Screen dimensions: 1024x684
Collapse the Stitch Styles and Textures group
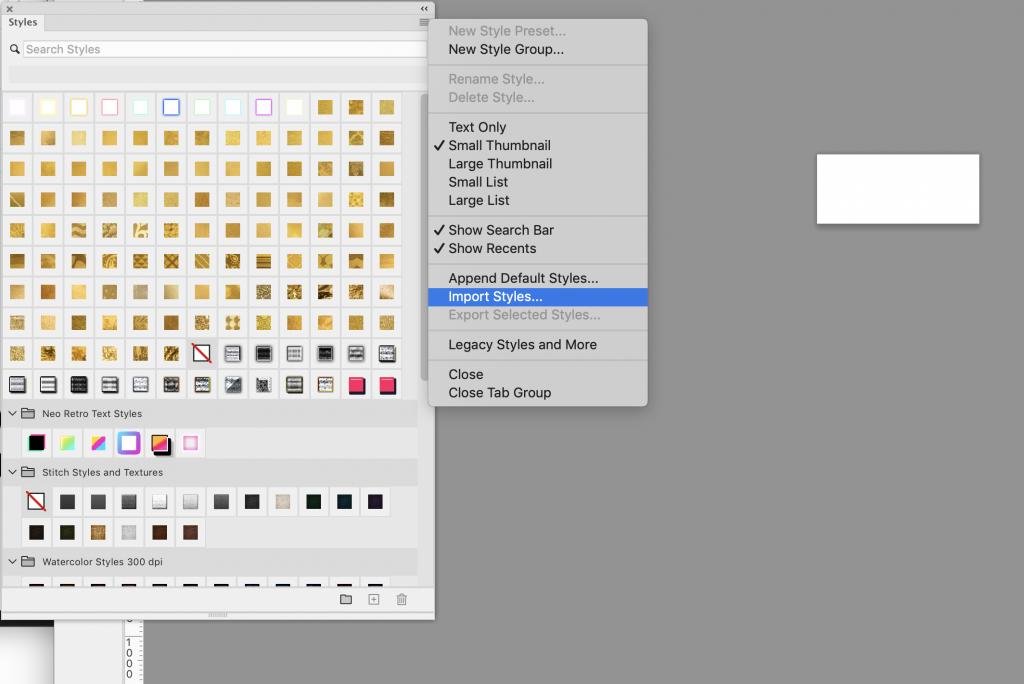coord(13,472)
